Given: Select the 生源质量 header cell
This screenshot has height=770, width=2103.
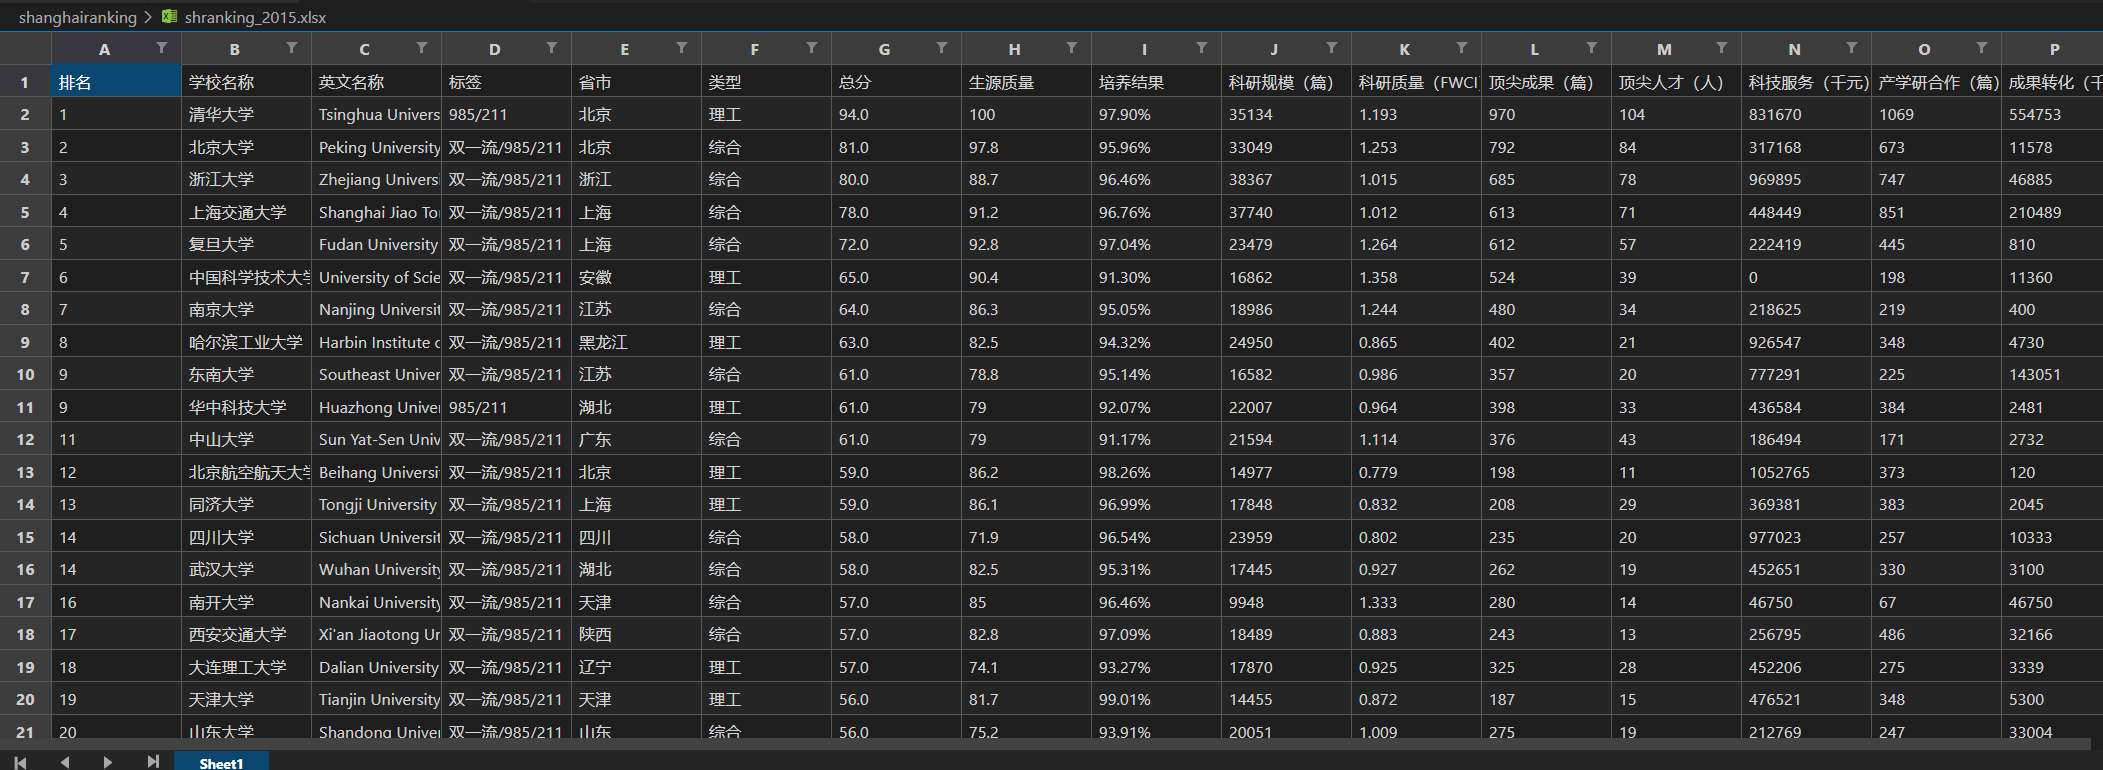Looking at the screenshot, I should pos(1026,82).
